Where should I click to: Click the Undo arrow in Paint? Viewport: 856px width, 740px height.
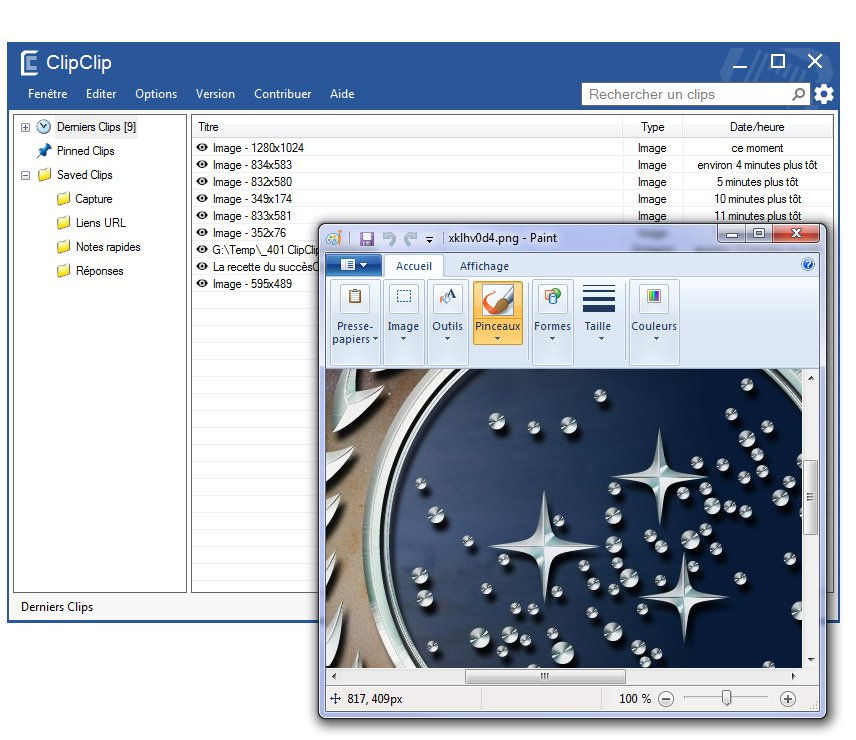pyautogui.click(x=389, y=238)
